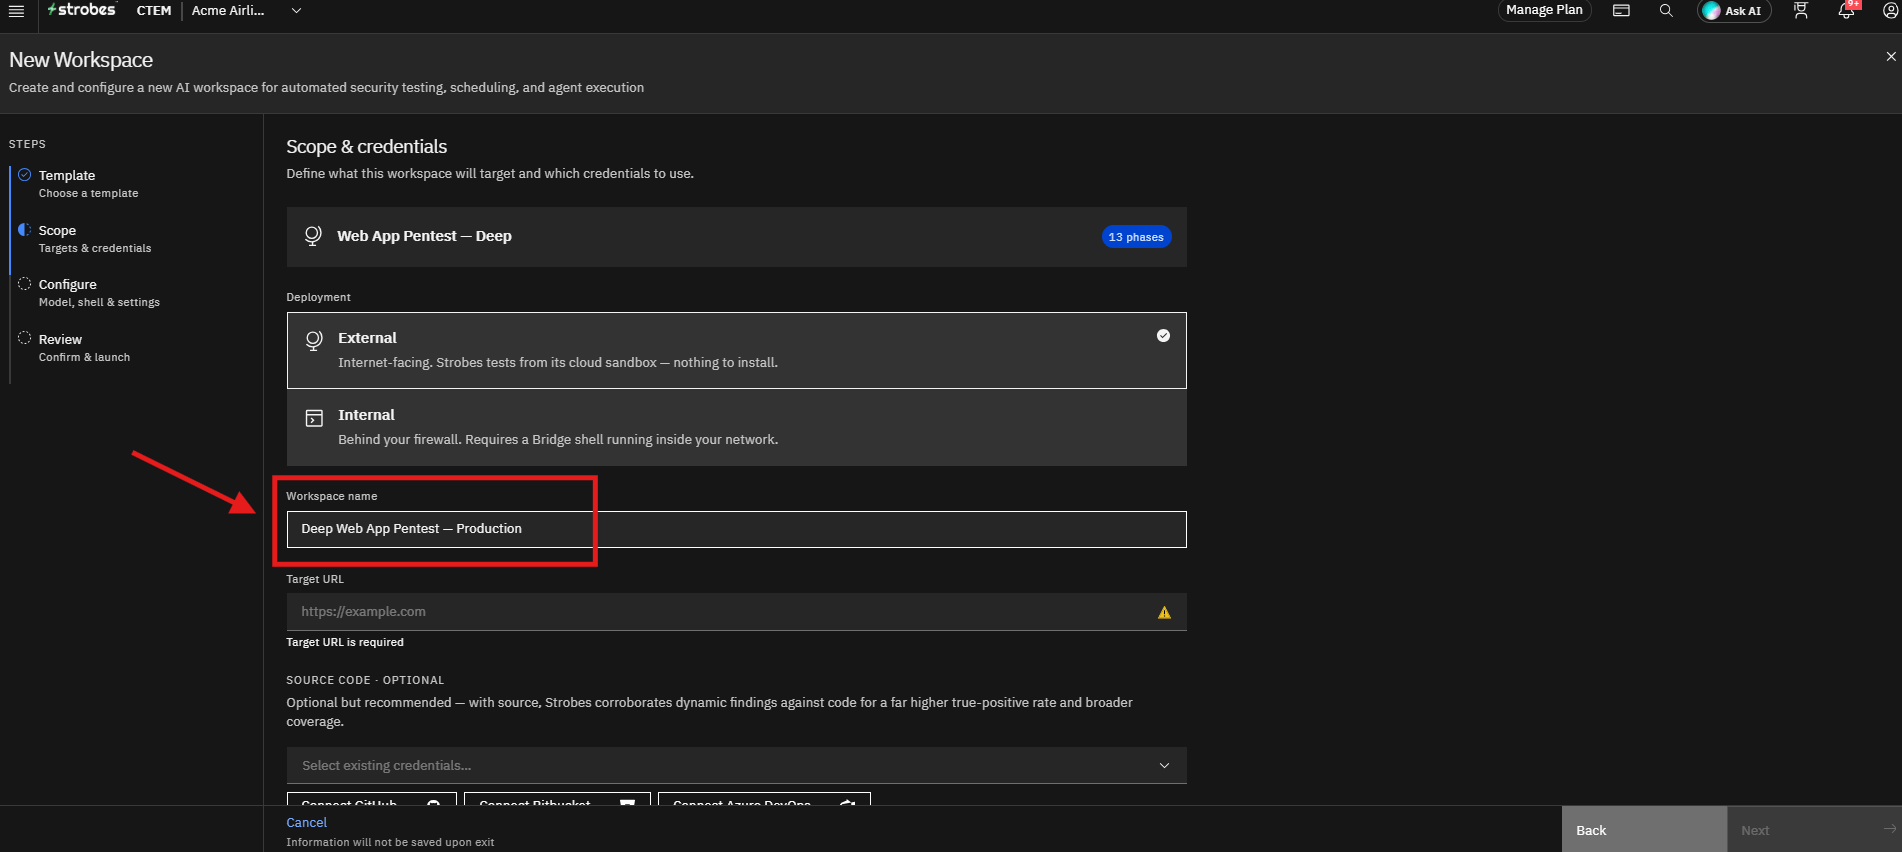
Task: Go to Review step in sidebar
Action: [84, 347]
